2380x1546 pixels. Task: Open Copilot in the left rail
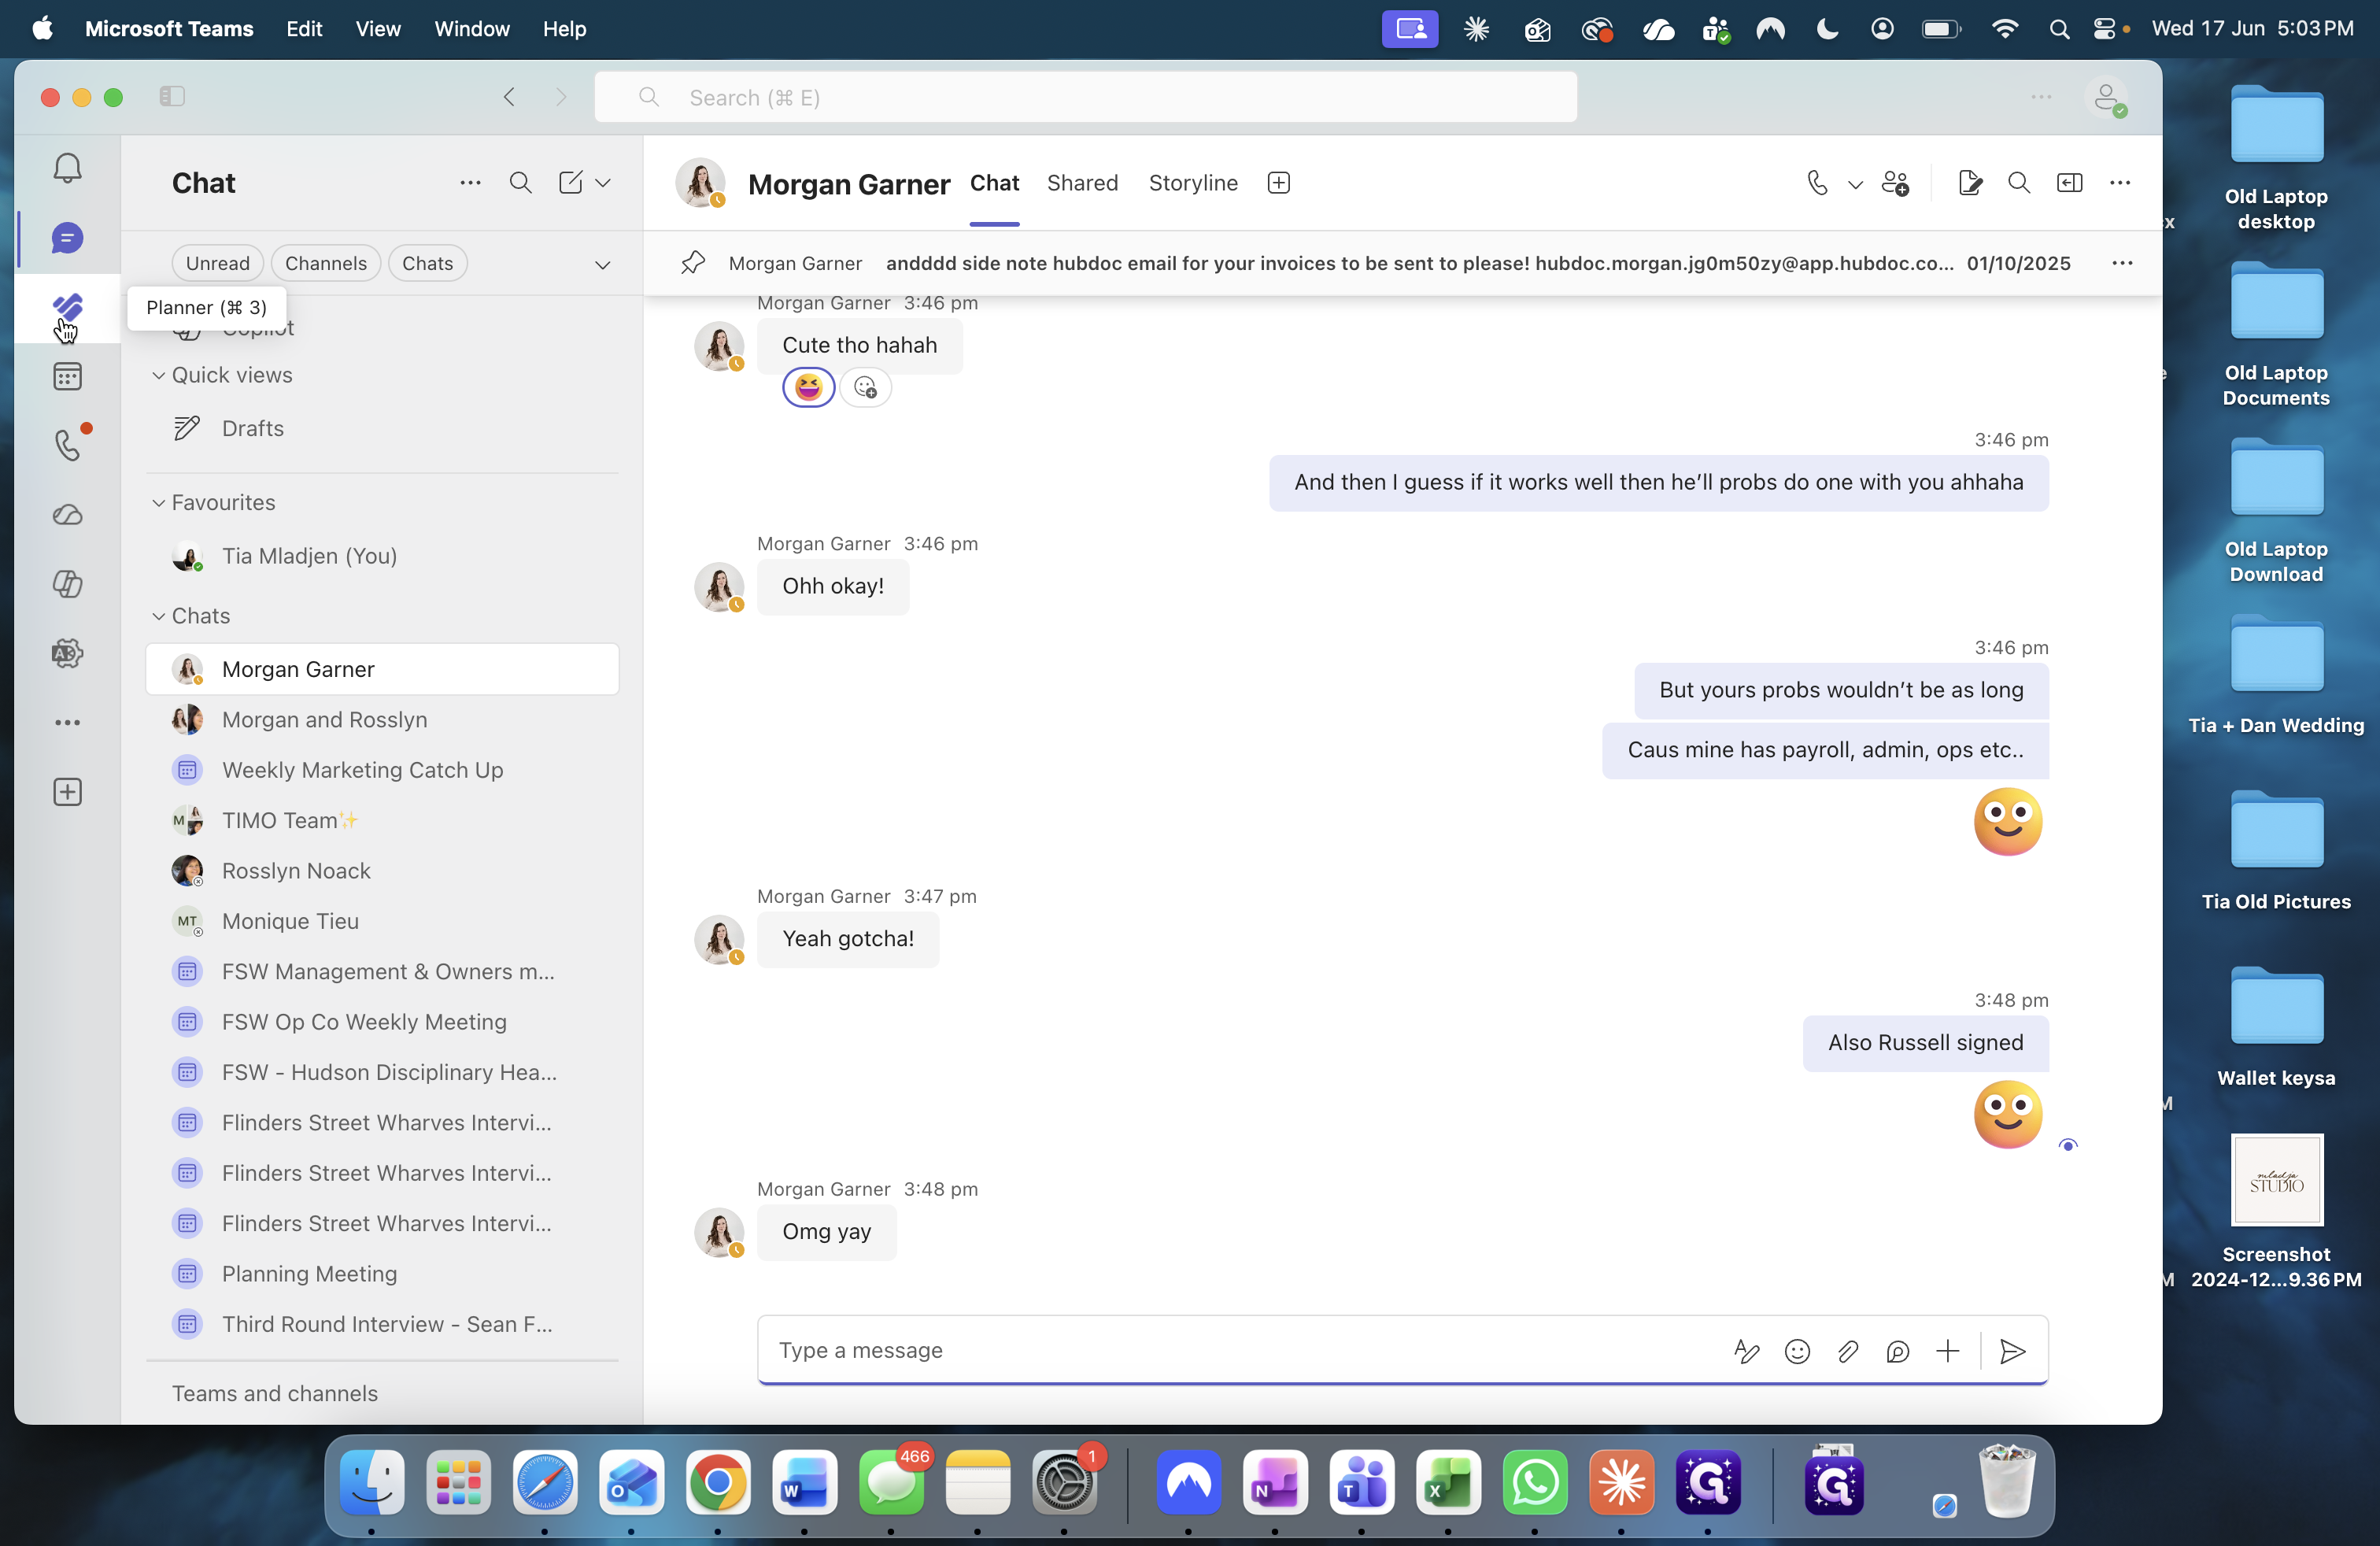(x=67, y=584)
